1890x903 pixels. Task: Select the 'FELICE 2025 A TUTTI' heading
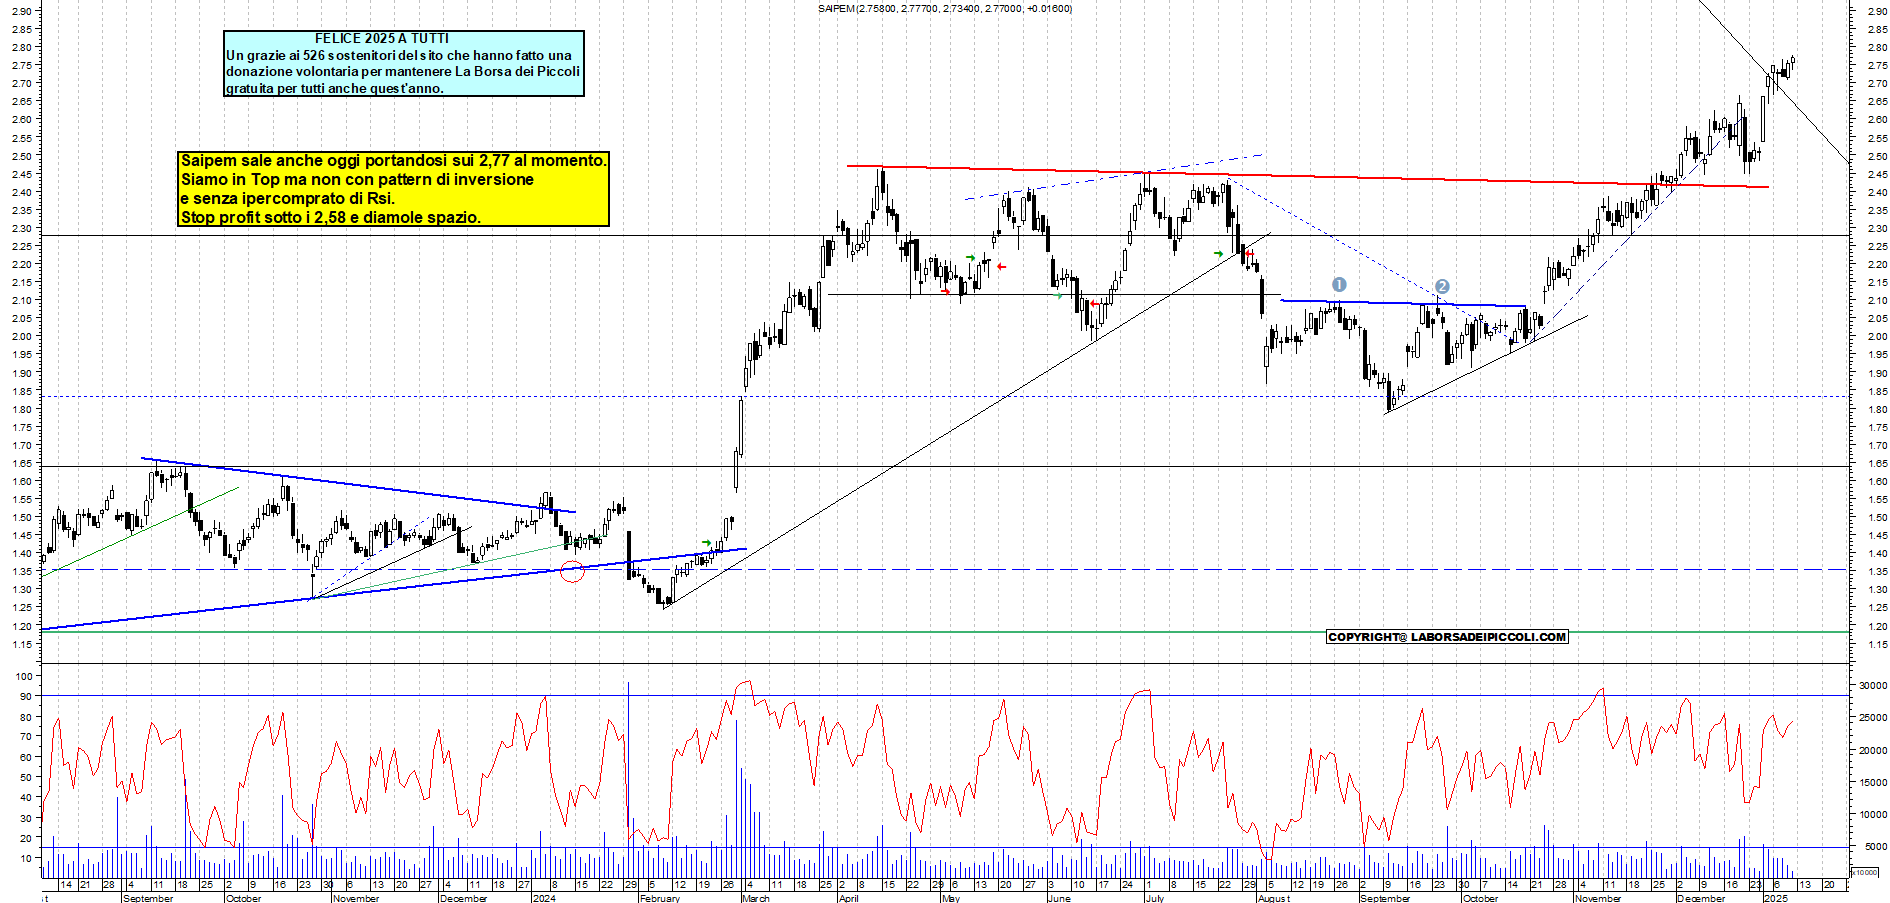click(382, 38)
